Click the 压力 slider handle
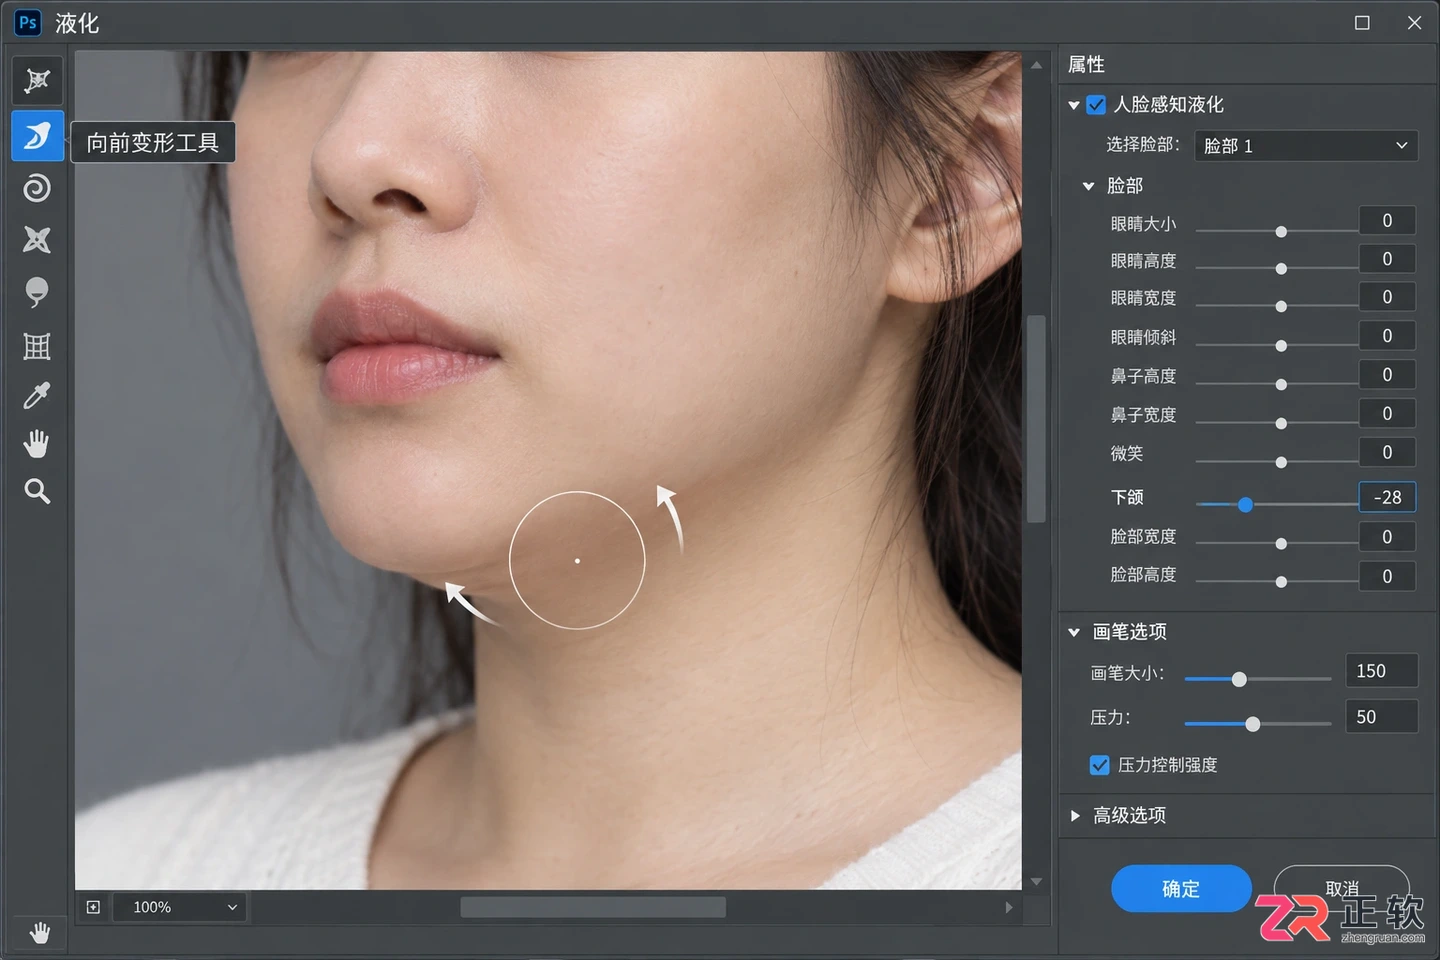Screen dimensions: 1440x960 1252,724
